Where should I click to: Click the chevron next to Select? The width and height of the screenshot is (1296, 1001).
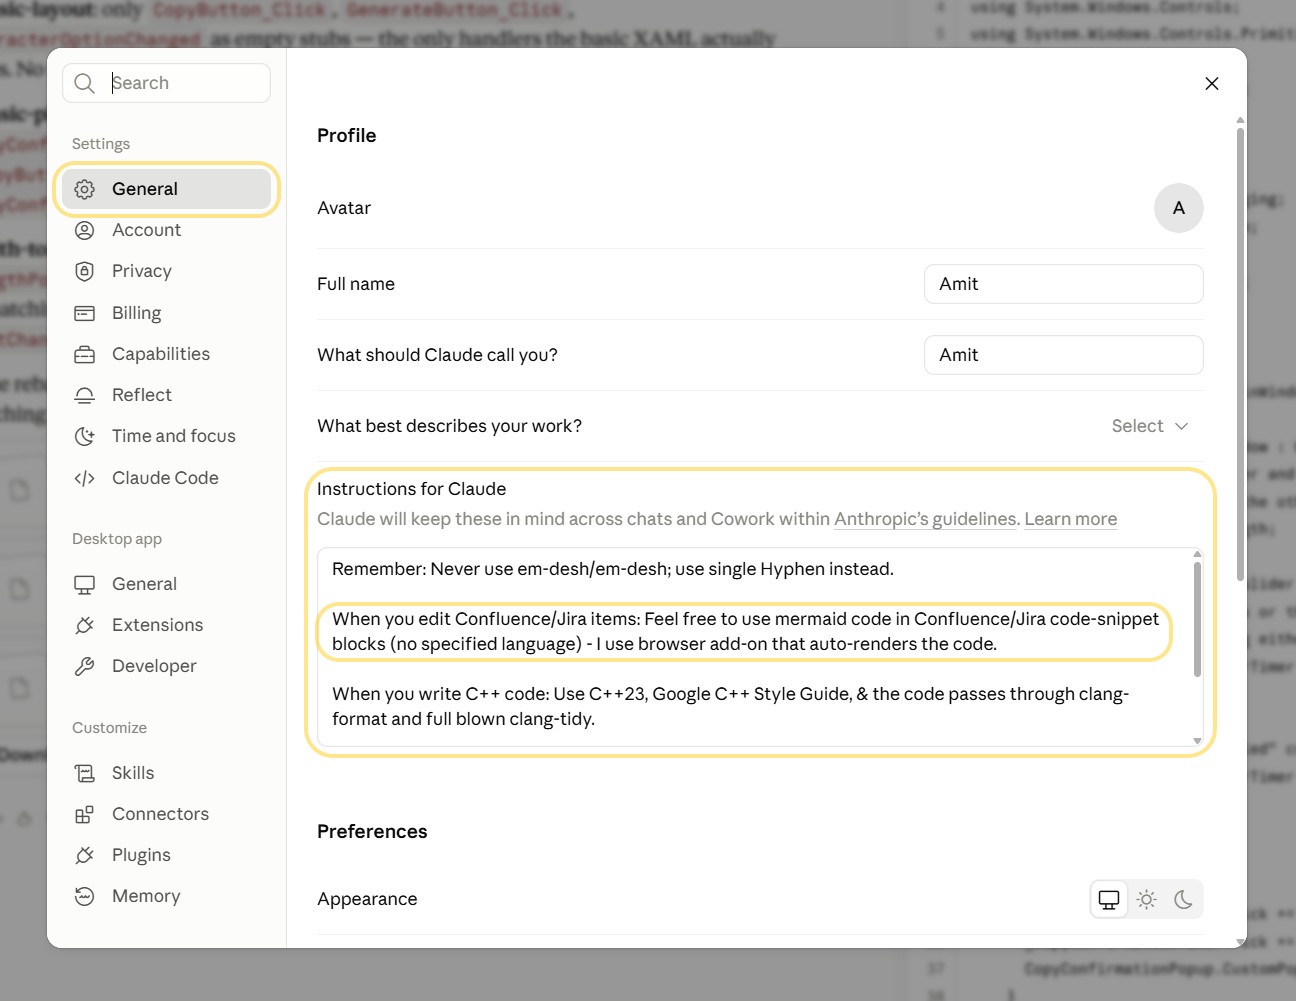1181,426
